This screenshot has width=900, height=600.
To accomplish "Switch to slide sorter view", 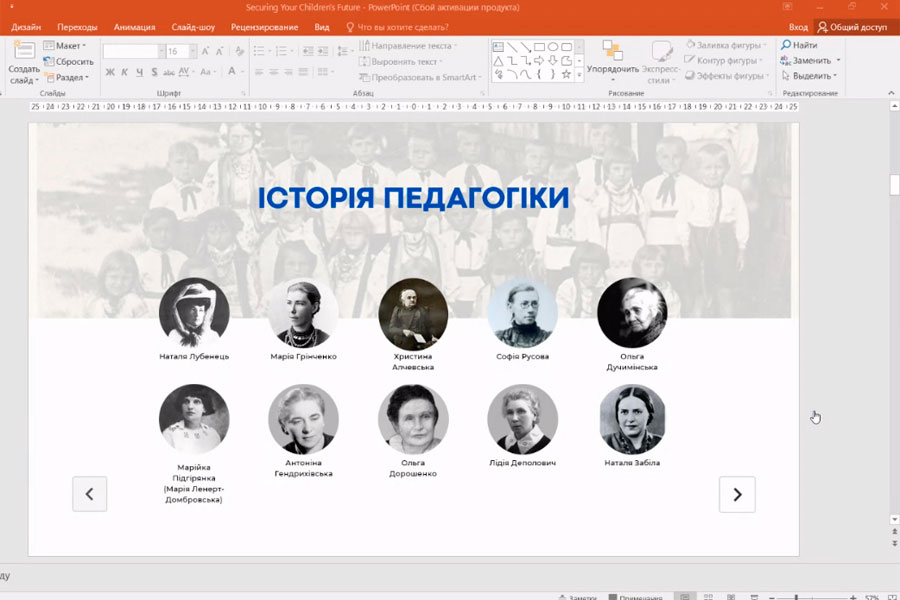I will click(x=708, y=596).
